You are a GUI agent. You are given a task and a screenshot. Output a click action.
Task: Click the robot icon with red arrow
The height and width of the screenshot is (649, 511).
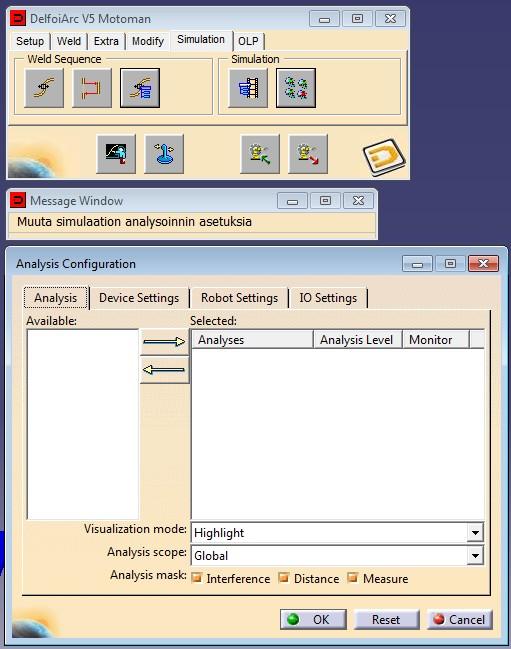tap(308, 154)
